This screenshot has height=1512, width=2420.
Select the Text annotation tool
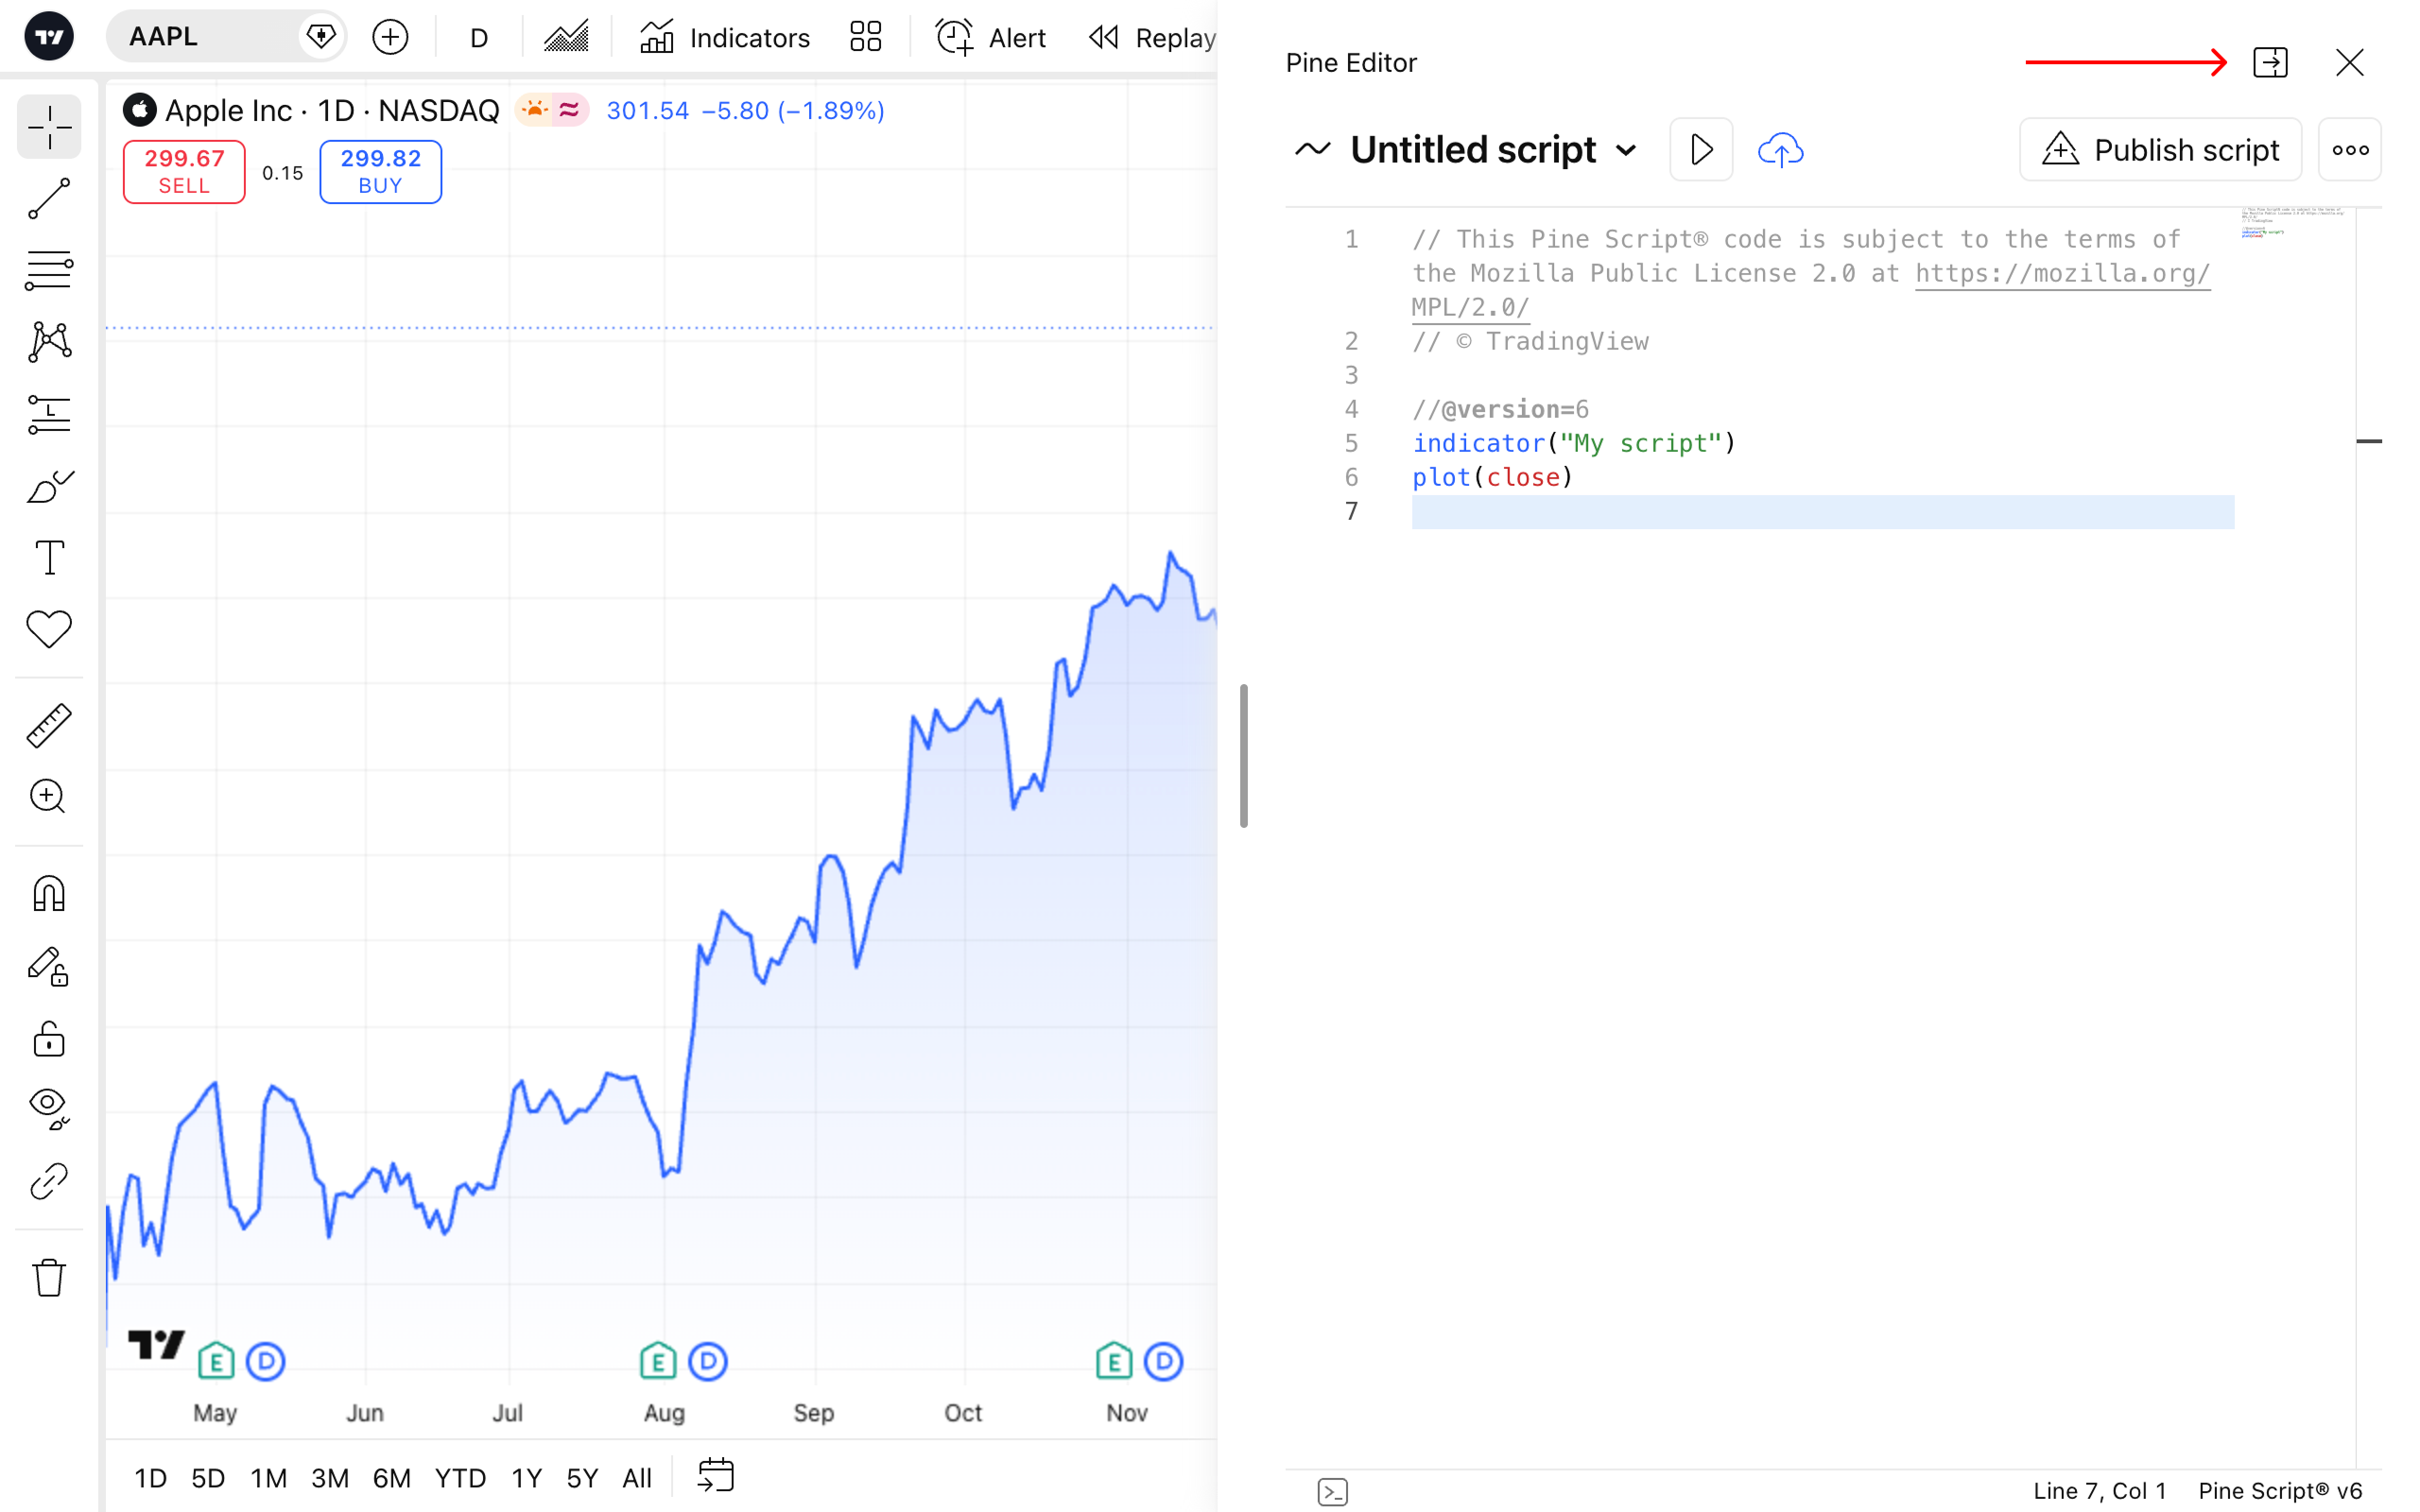(49, 558)
